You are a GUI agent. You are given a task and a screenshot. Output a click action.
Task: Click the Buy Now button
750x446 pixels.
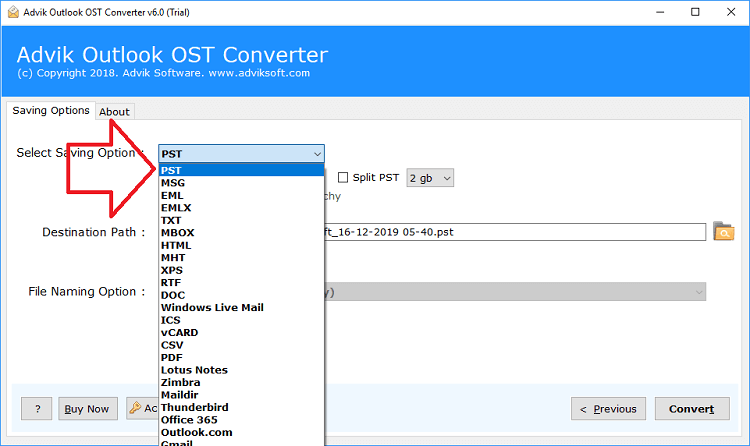click(x=88, y=409)
